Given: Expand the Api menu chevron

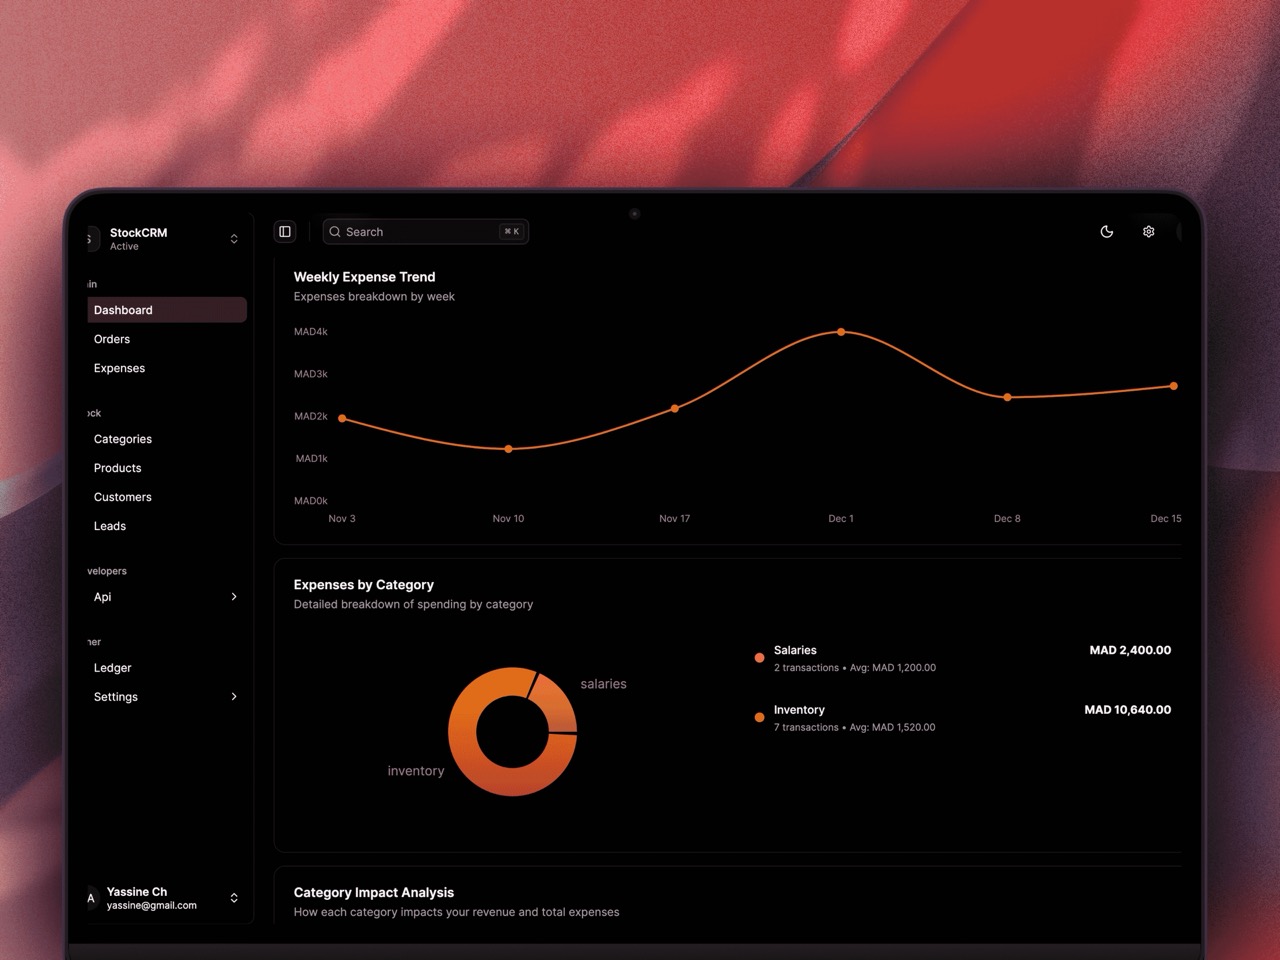Looking at the screenshot, I should [234, 597].
